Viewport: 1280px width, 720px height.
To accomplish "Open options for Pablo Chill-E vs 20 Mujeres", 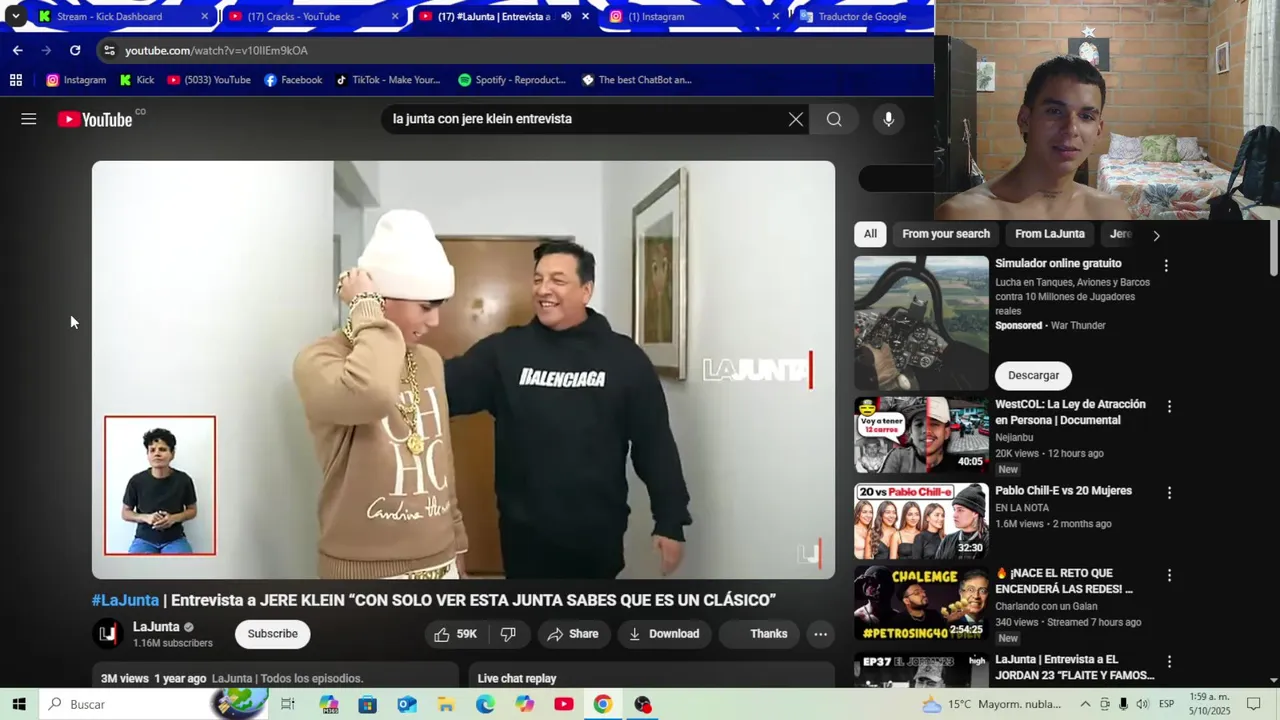I will [x=1169, y=492].
